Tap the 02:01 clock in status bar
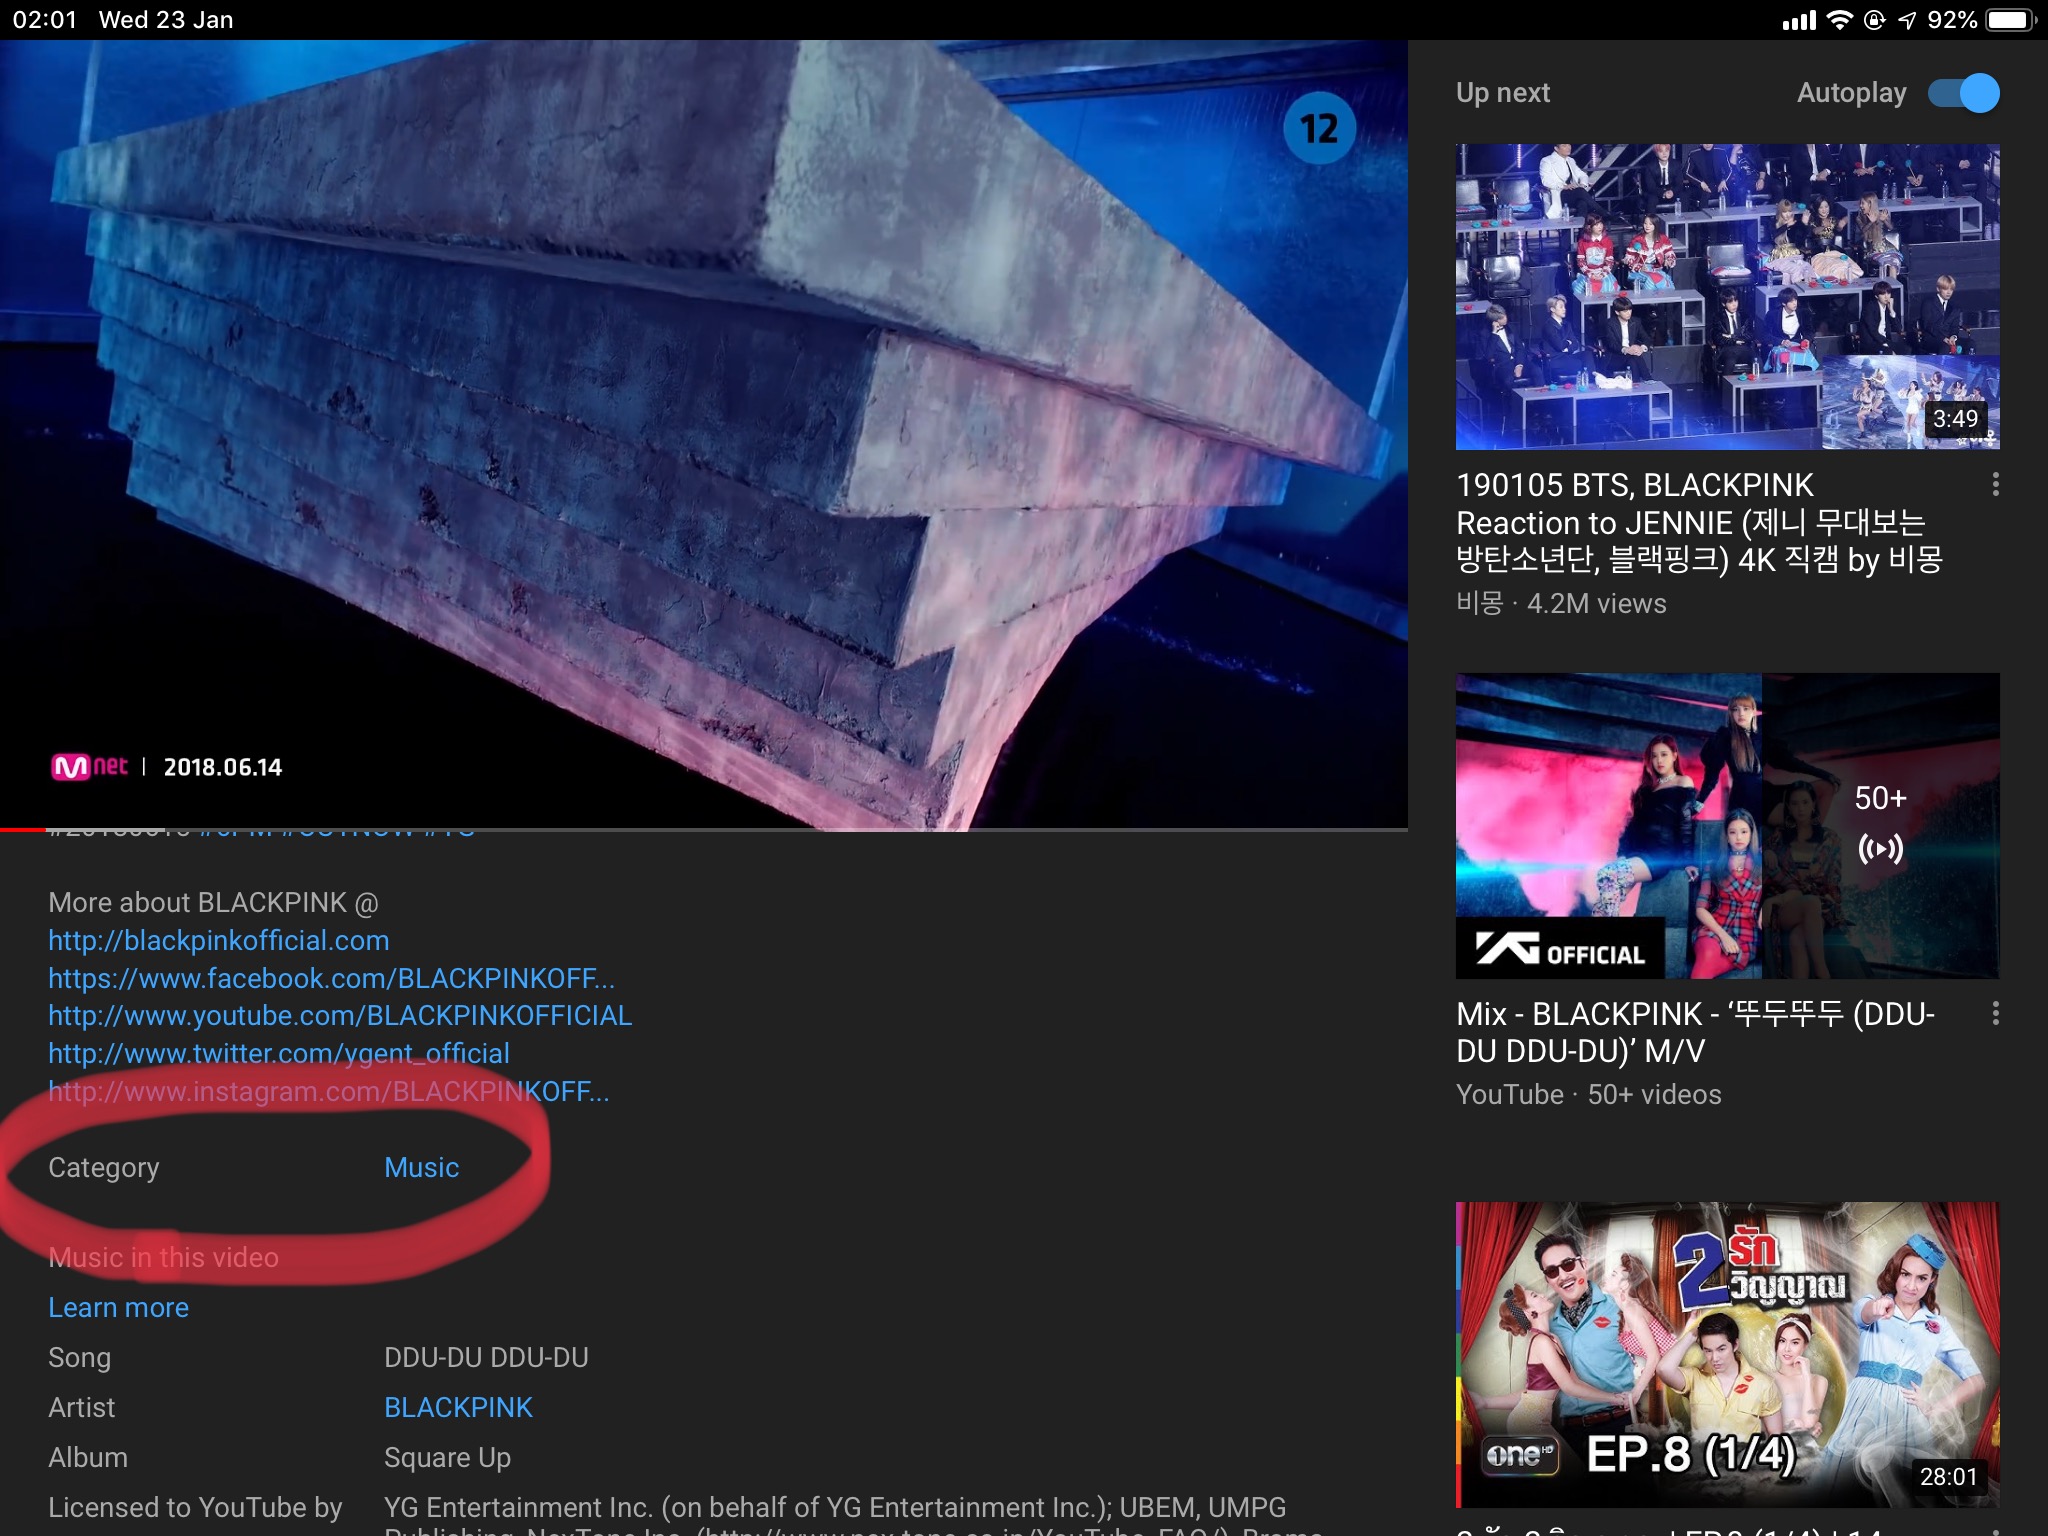This screenshot has width=2048, height=1536. (x=45, y=20)
